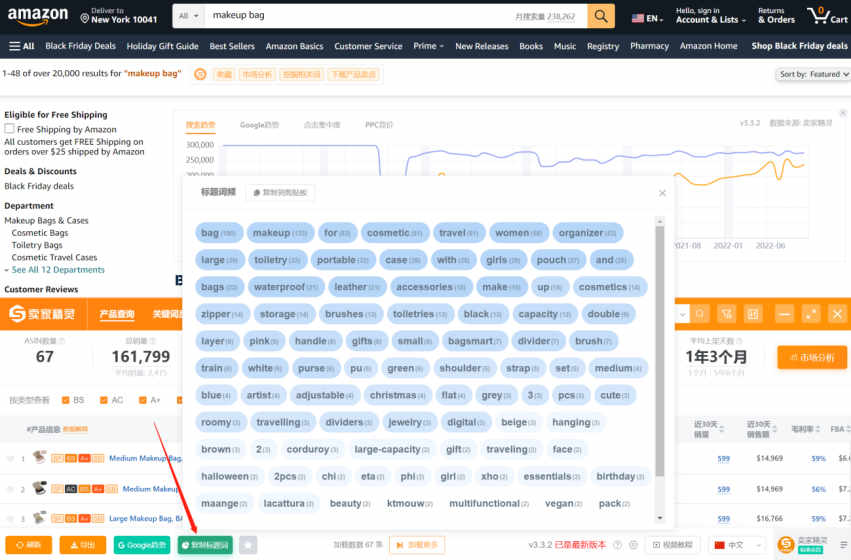
Task: Click the copy-to-clipboard button in popup header
Action: (280, 192)
